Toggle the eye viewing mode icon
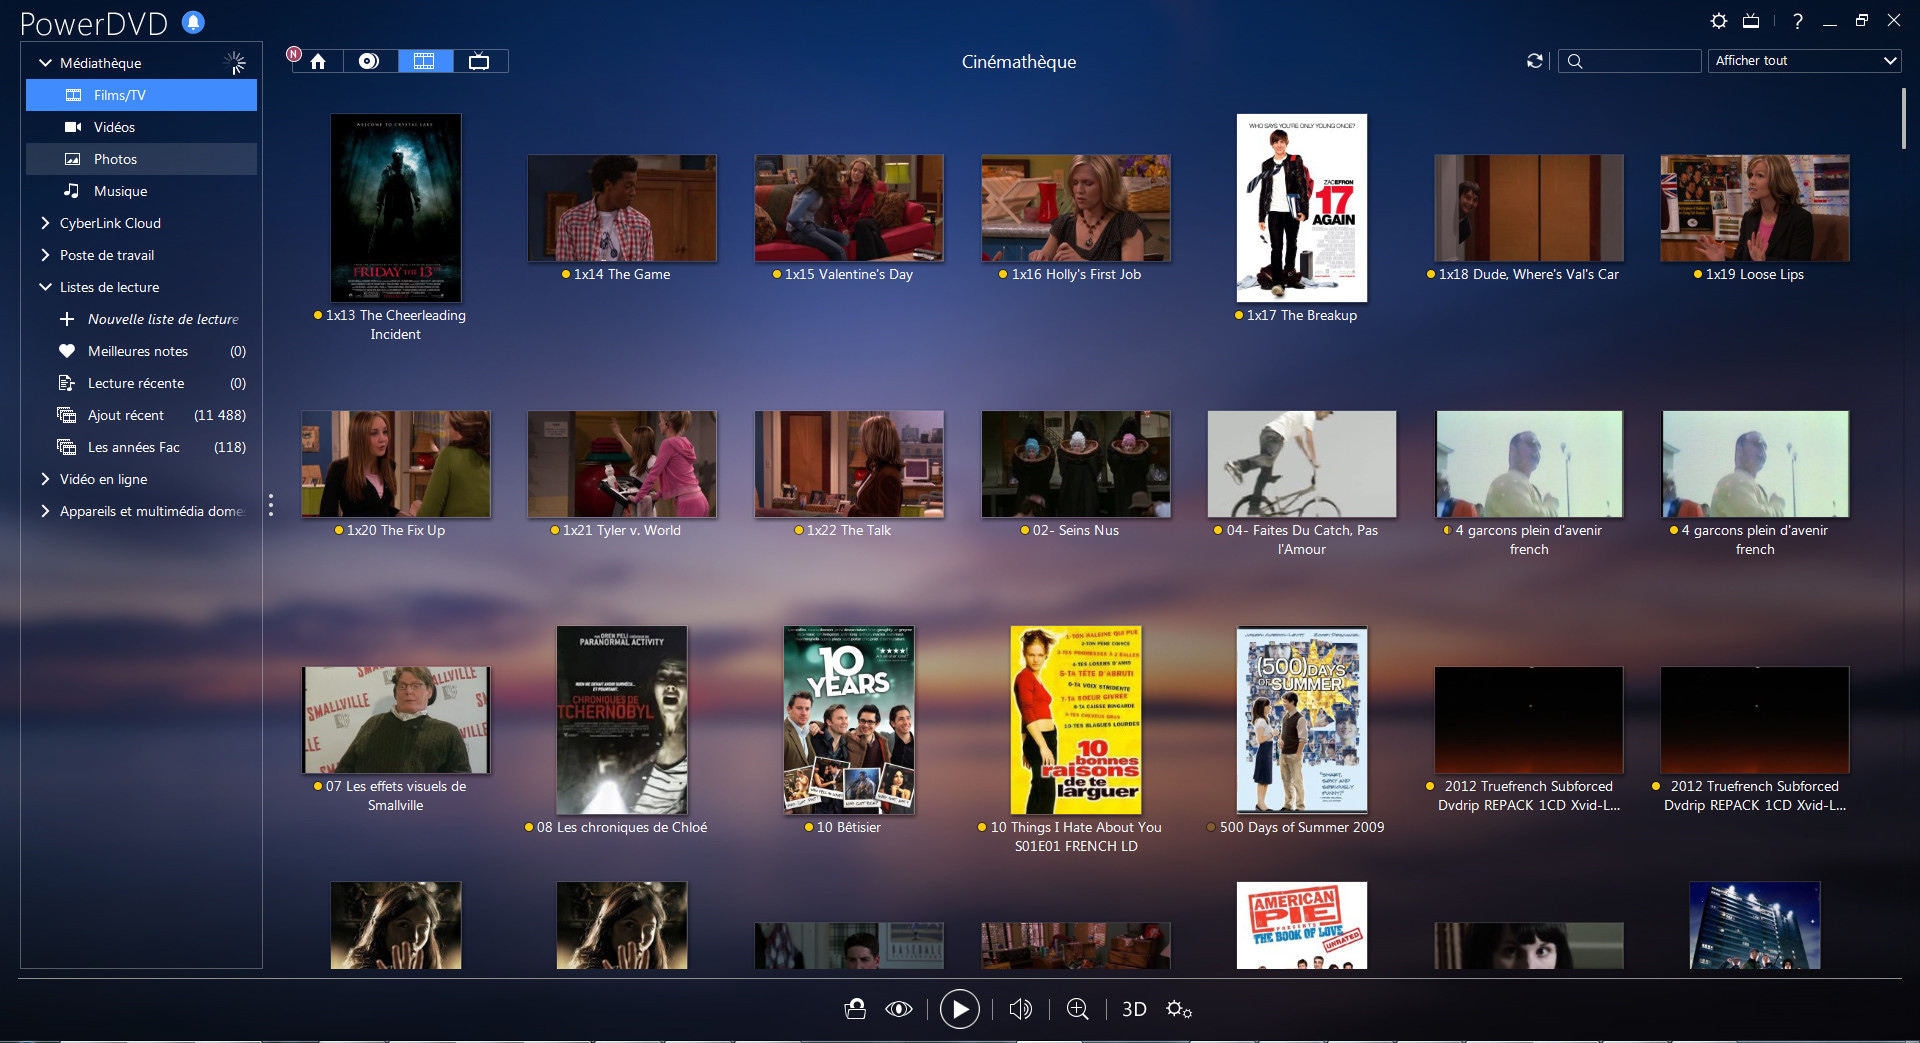 [899, 1009]
